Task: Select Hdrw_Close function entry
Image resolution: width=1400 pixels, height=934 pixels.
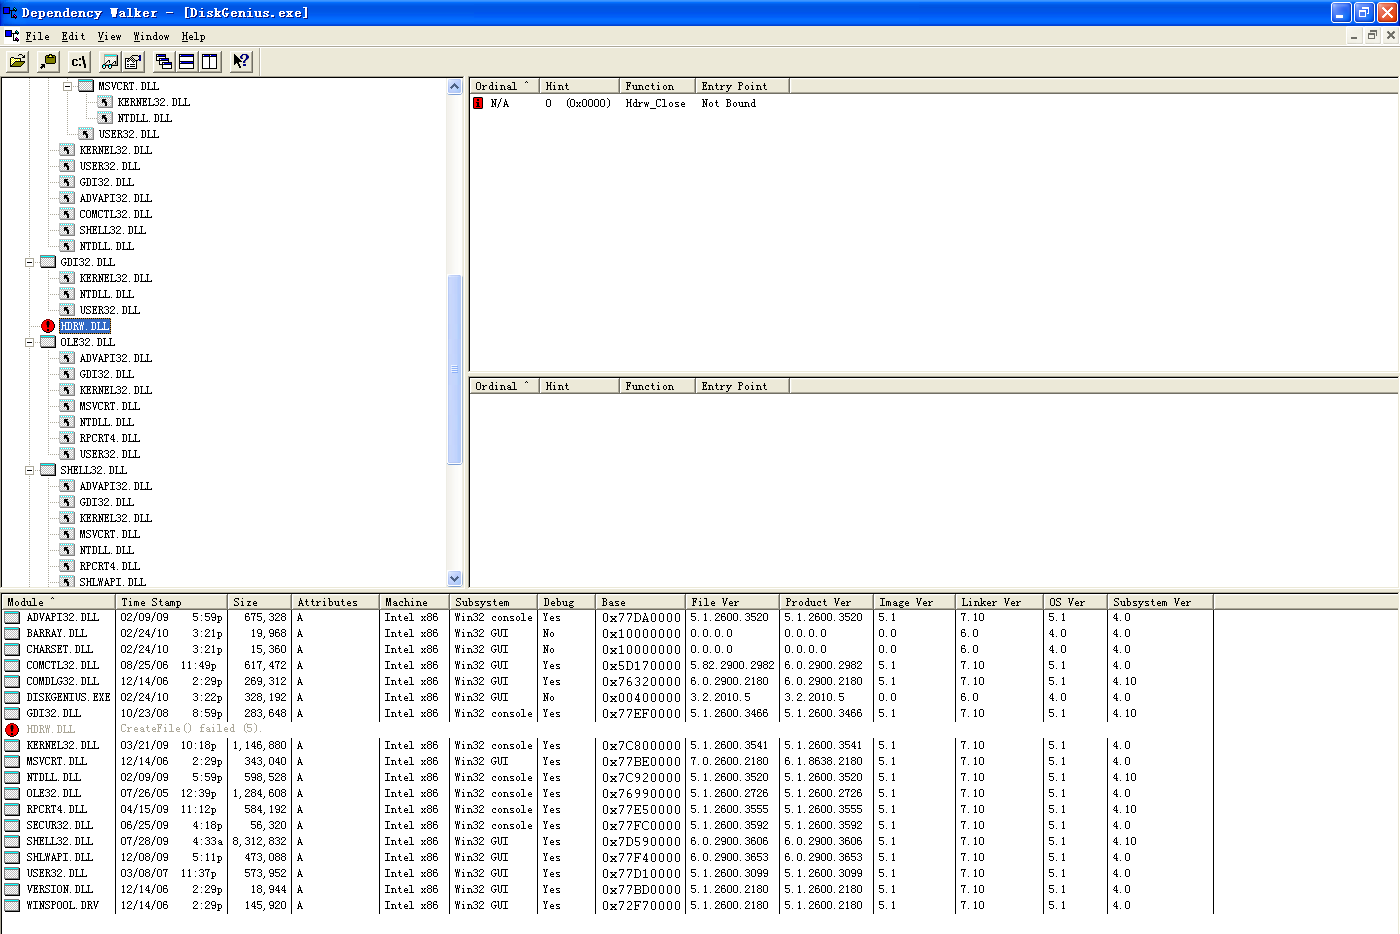Action: [x=655, y=103]
